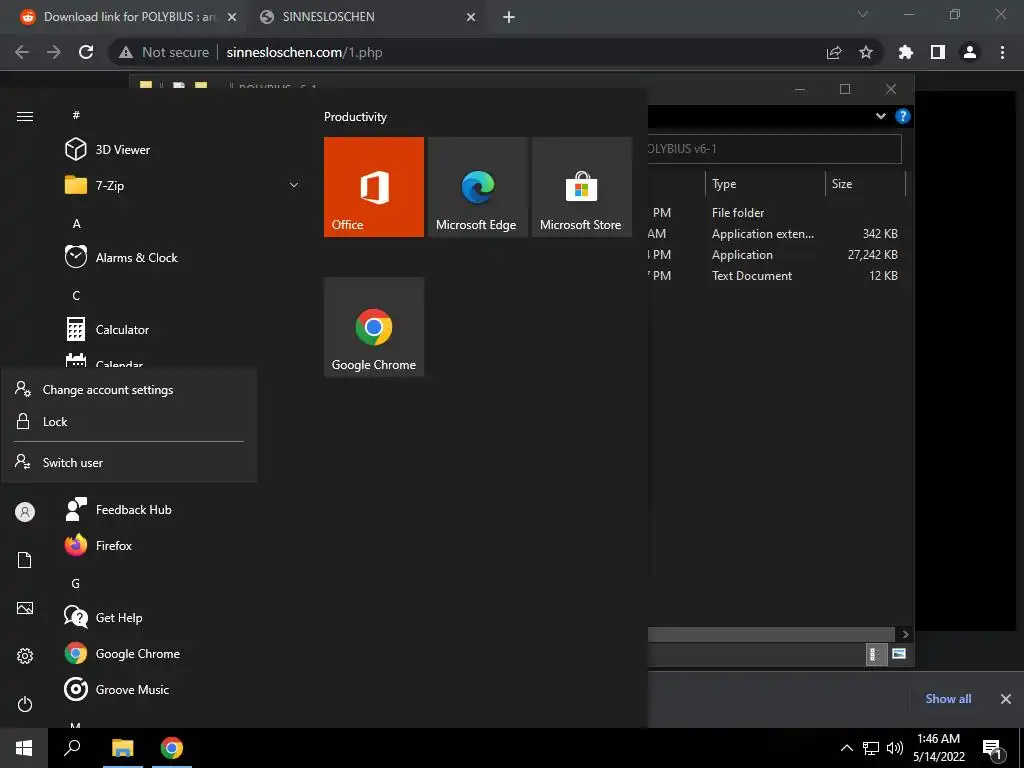Expand the File Explorer ribbon chevron
Screen dimensions: 1024x768
pyautogui.click(x=881, y=116)
